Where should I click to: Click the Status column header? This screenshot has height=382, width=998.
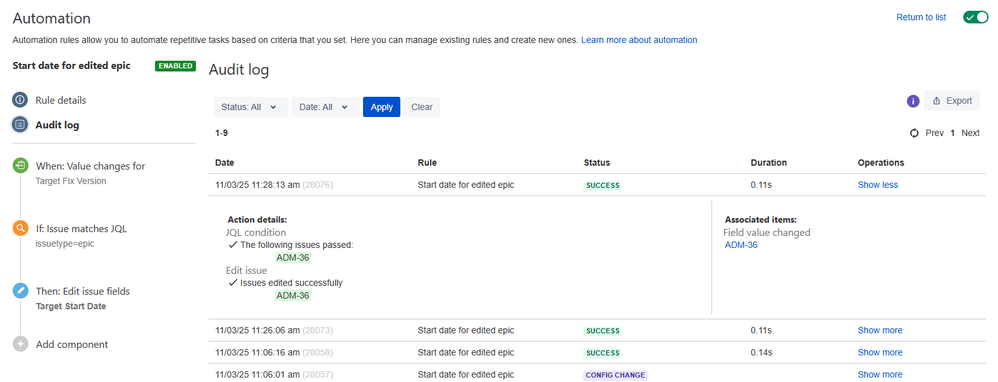pos(597,163)
